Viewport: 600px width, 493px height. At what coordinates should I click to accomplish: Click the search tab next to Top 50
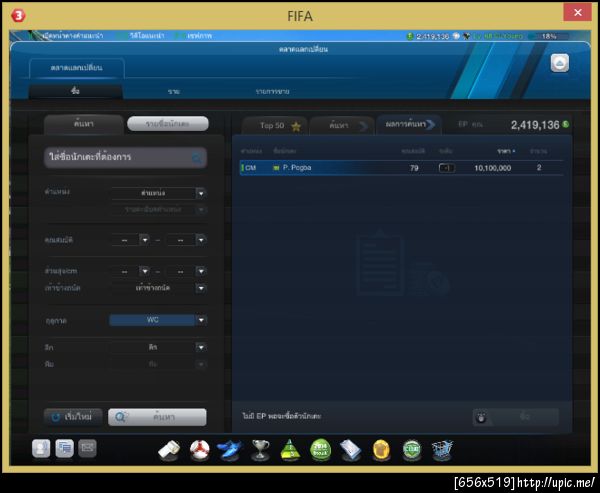(342, 126)
